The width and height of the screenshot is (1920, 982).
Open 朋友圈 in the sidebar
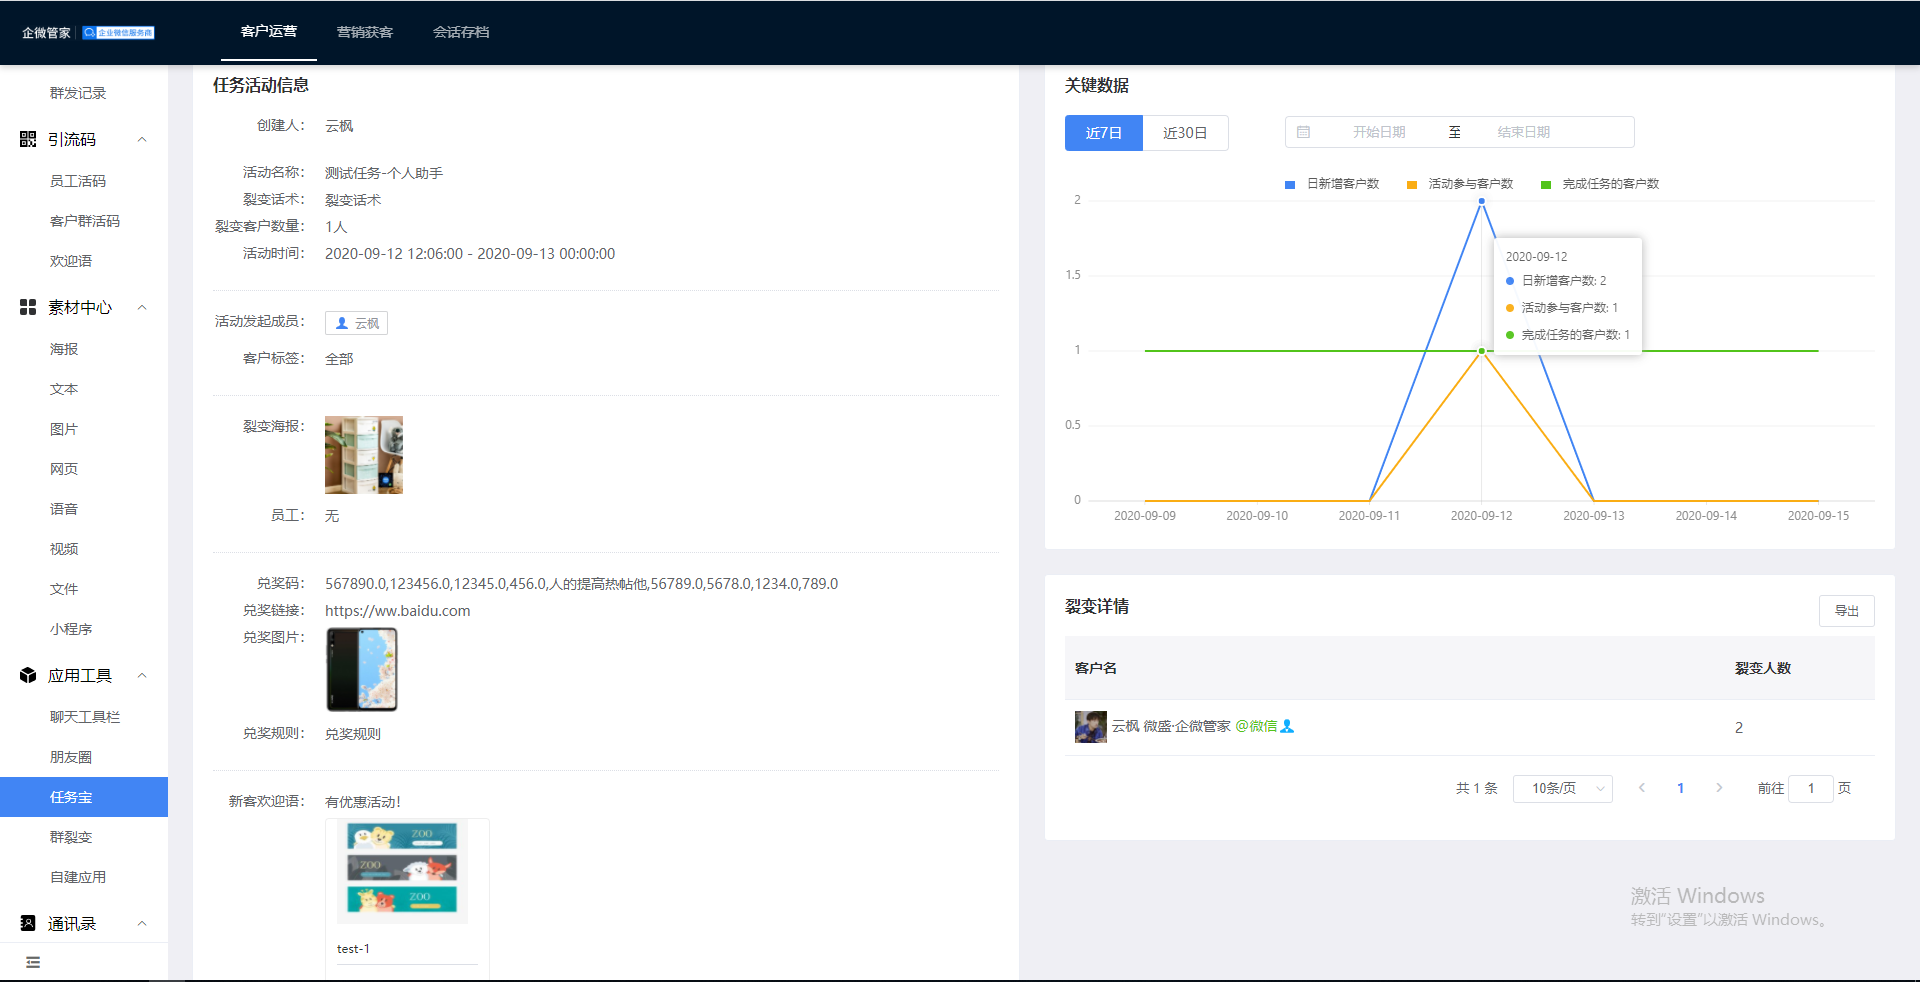point(71,757)
